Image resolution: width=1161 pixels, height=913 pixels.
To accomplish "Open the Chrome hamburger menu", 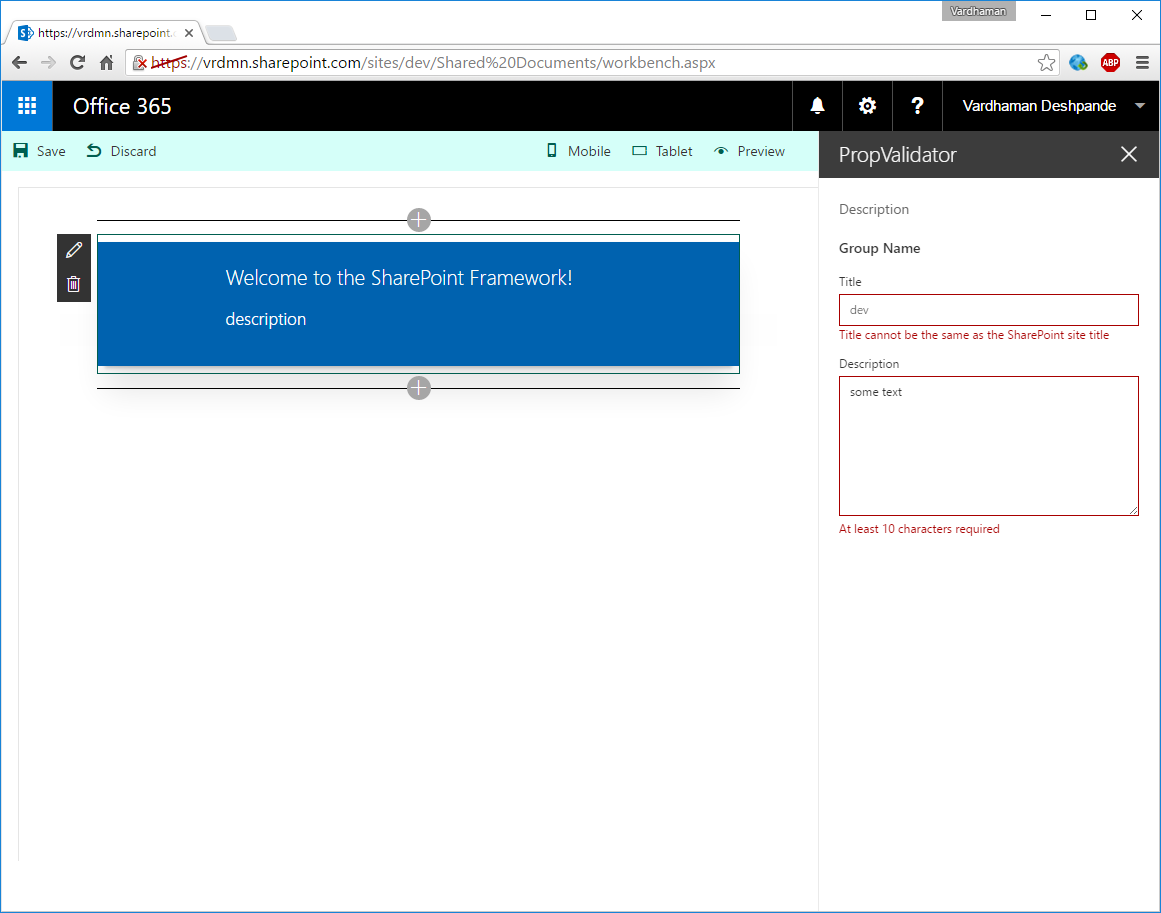I will tap(1142, 62).
